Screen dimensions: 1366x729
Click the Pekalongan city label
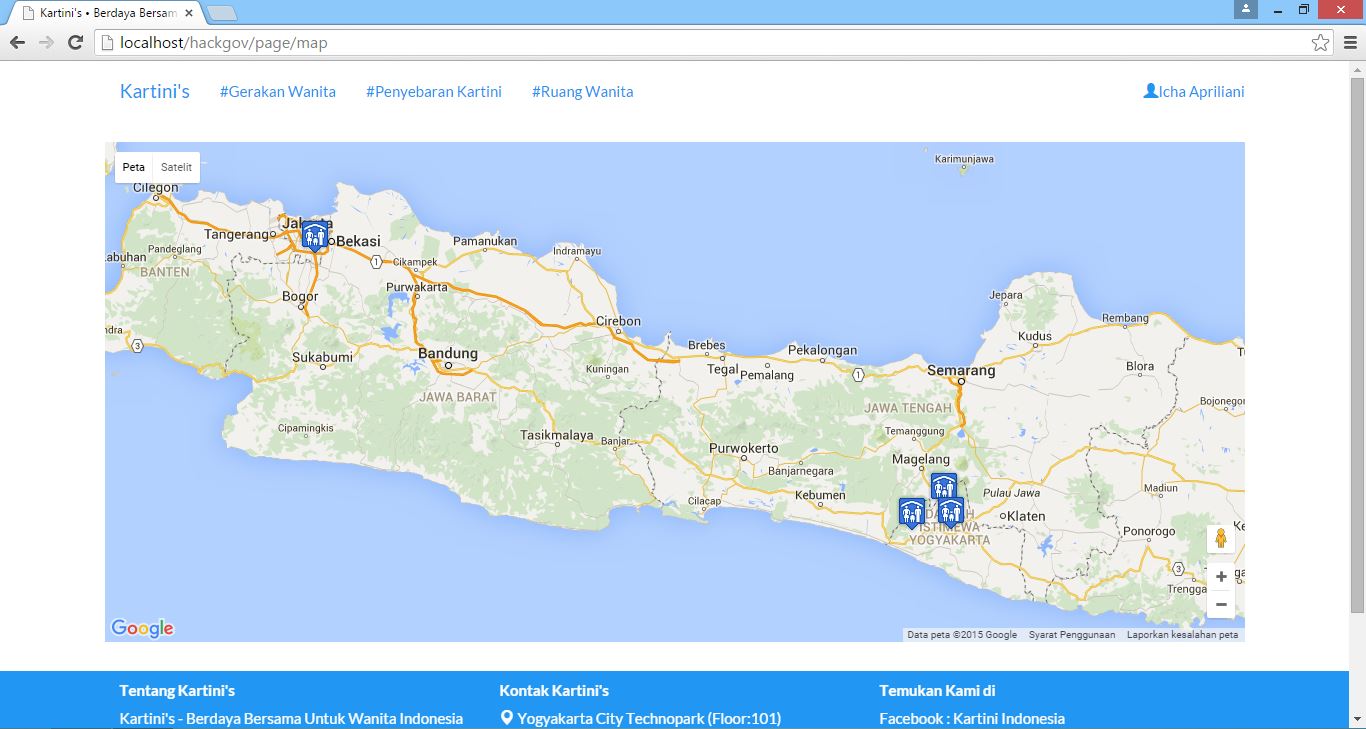click(823, 350)
